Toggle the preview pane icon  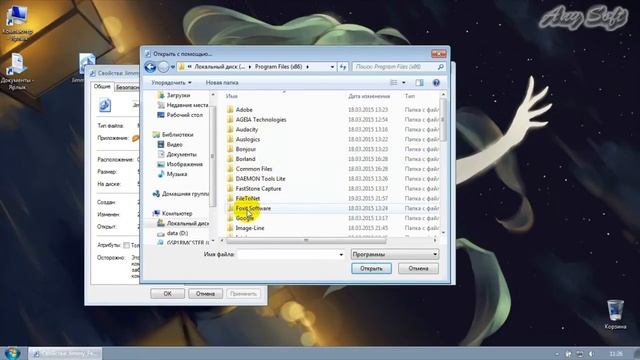click(x=419, y=82)
